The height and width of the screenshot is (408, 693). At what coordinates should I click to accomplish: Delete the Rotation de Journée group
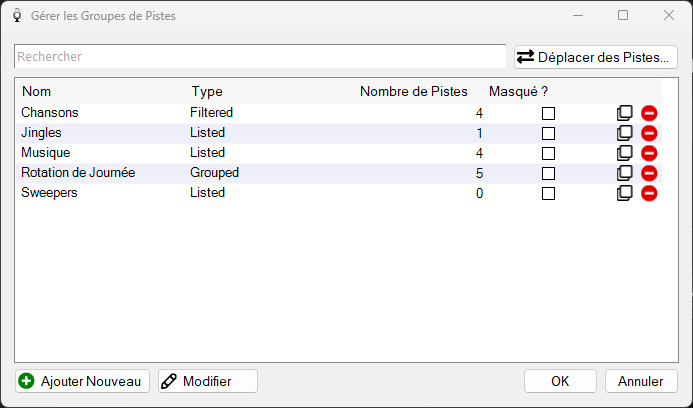click(649, 173)
